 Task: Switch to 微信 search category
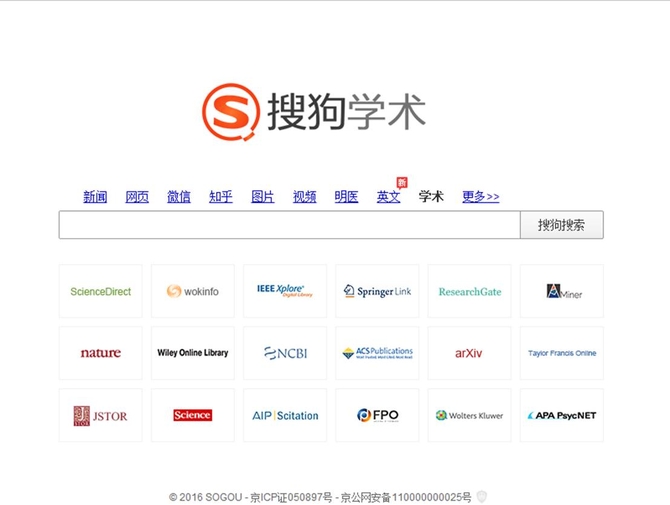point(179,197)
